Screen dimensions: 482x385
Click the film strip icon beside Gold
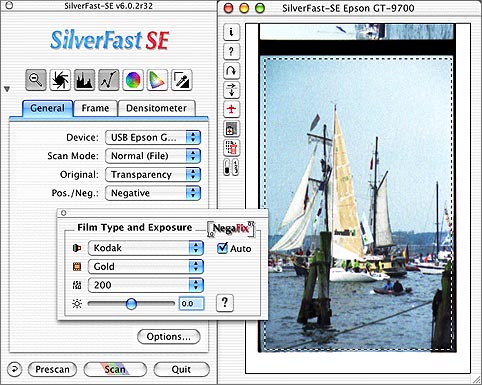pyautogui.click(x=77, y=266)
